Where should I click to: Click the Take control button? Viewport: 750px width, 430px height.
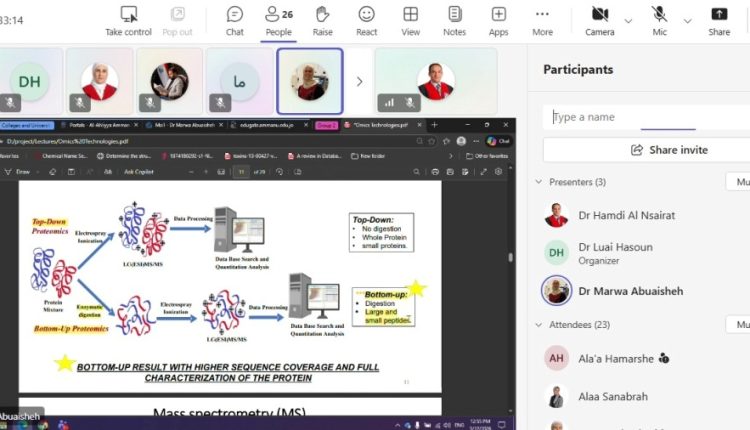128,20
